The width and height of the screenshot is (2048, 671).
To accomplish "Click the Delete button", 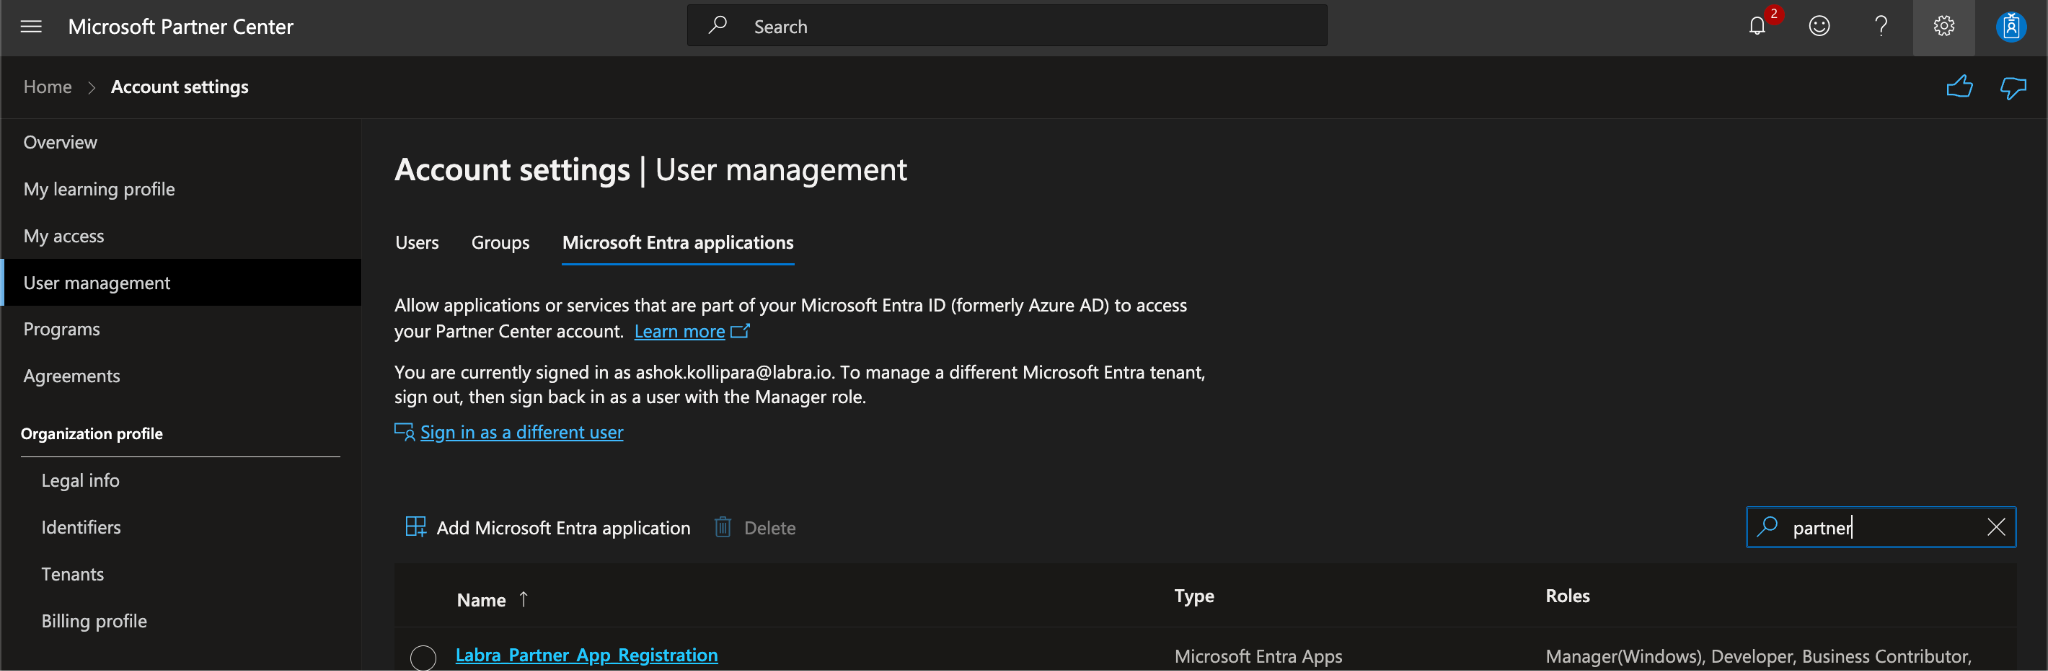I will click(755, 527).
